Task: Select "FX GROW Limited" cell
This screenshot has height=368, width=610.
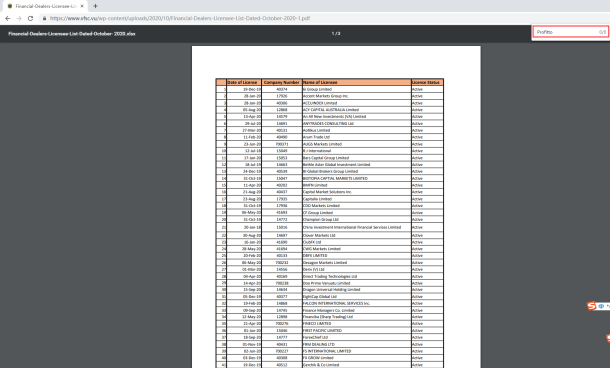Action: click(x=357, y=358)
